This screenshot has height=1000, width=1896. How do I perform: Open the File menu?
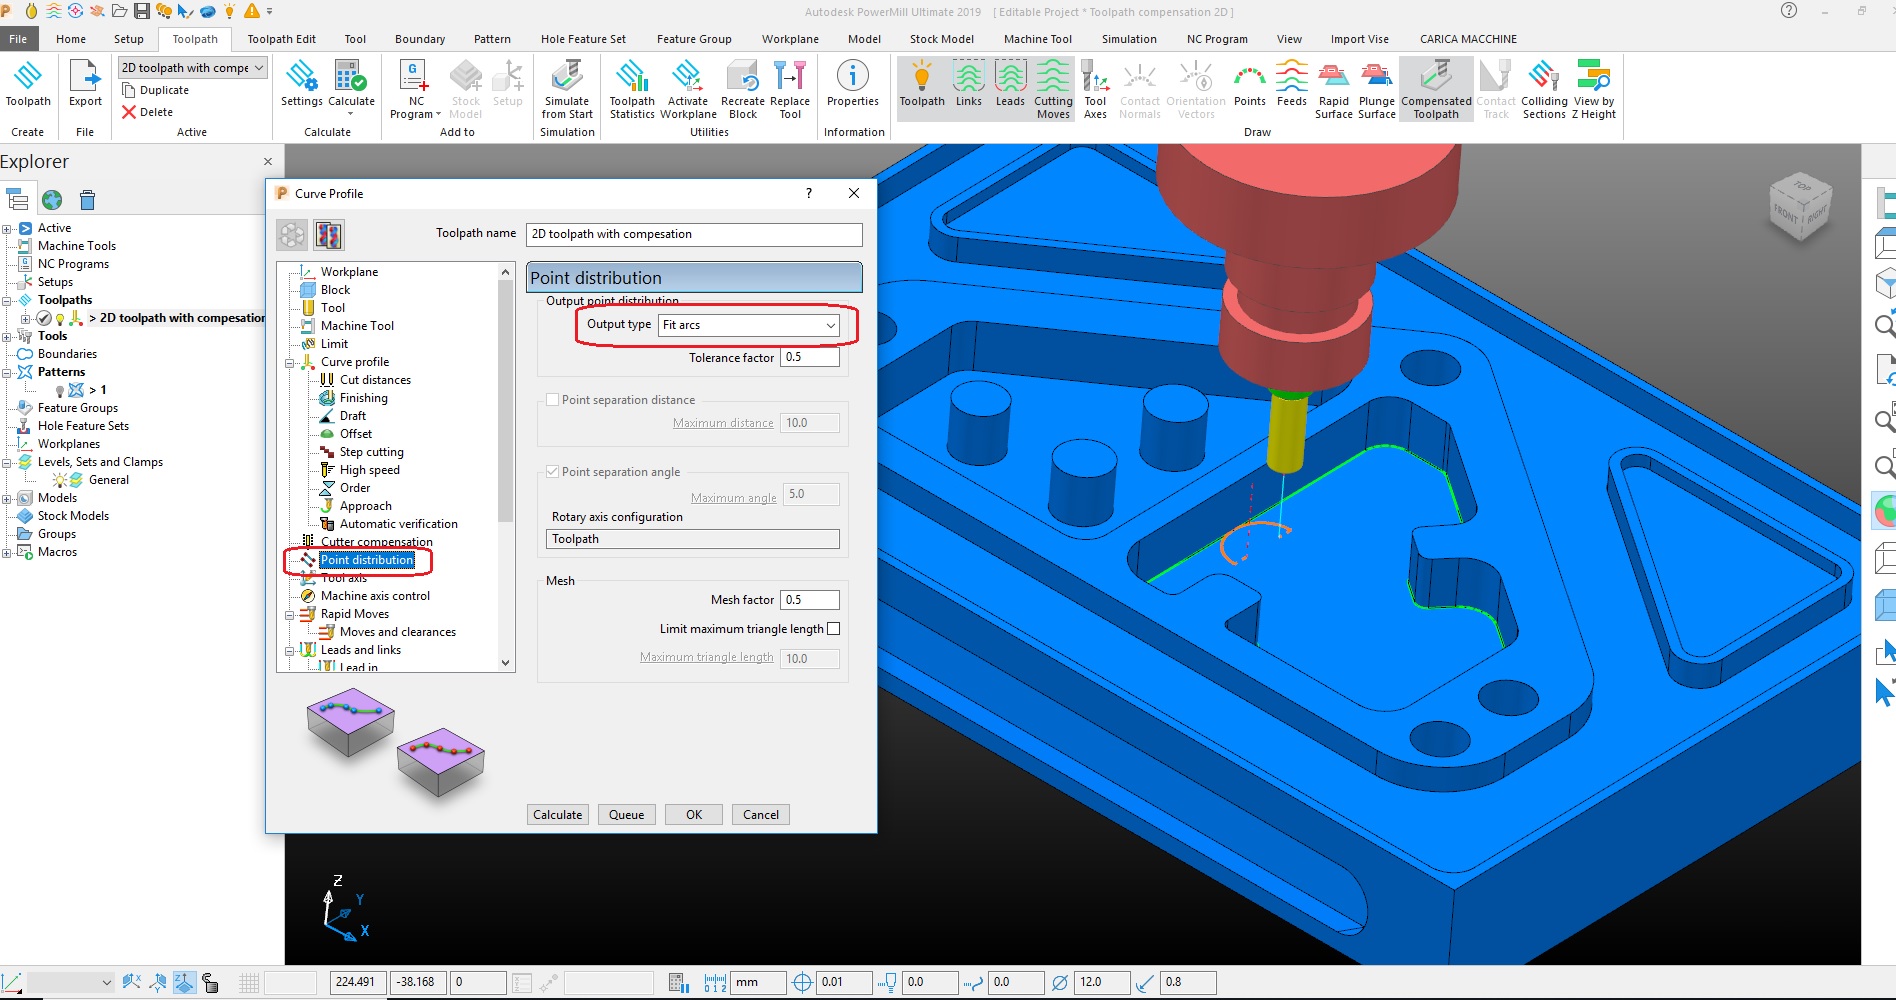[18, 38]
